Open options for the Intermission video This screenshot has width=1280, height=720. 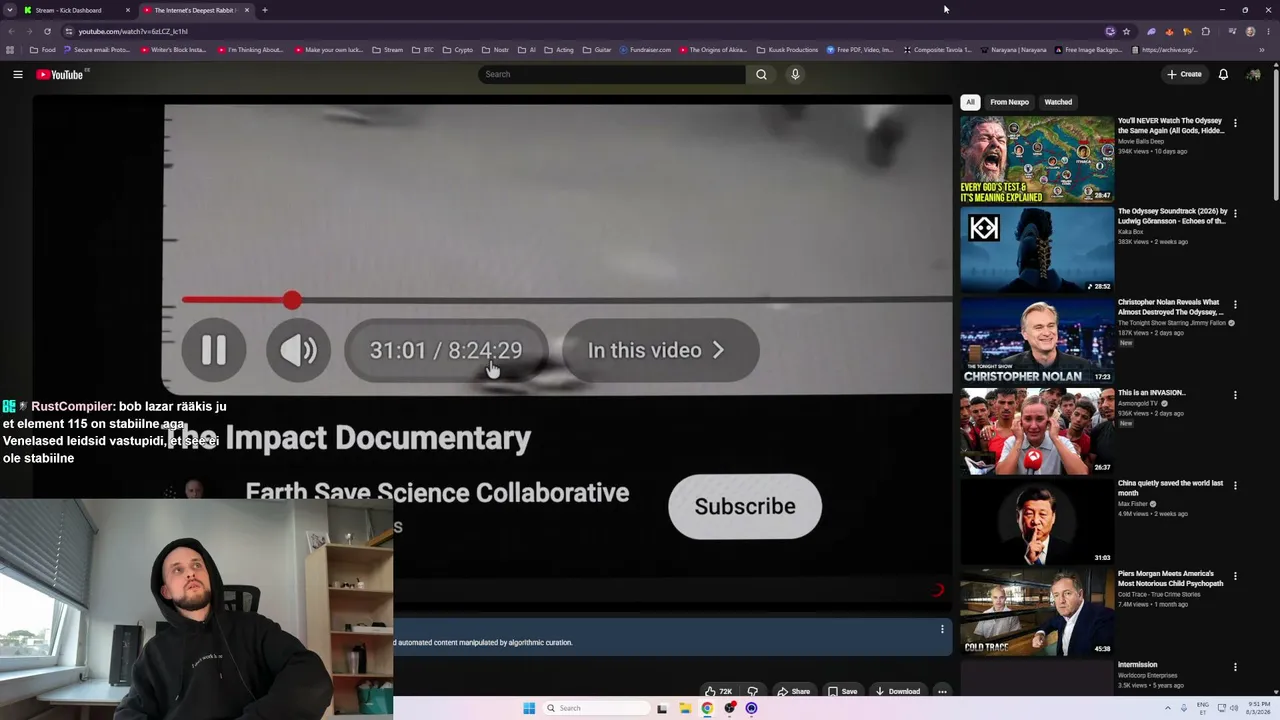[1235, 667]
